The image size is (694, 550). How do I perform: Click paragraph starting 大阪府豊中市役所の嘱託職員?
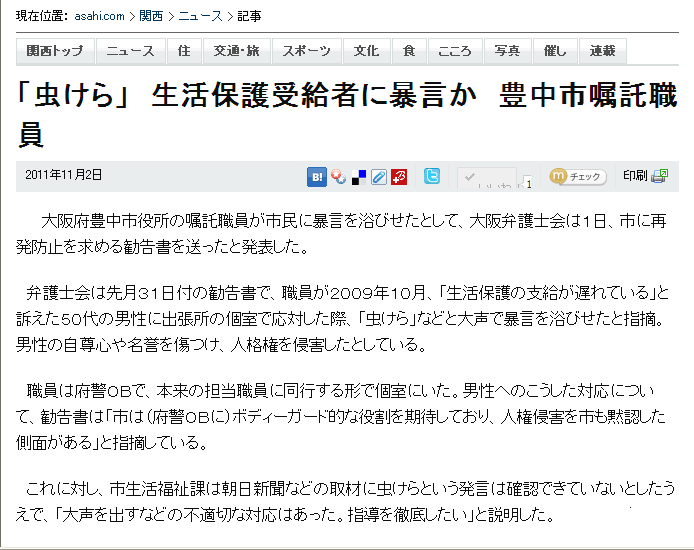(341, 234)
